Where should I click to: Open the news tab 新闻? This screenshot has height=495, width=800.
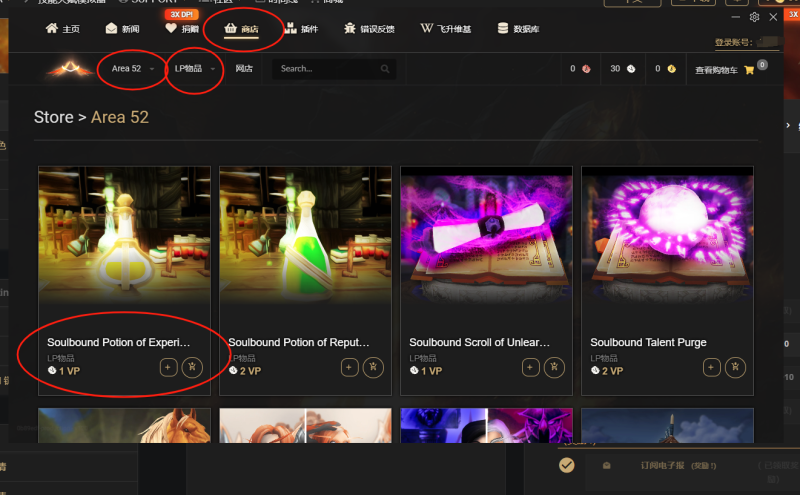tap(122, 29)
